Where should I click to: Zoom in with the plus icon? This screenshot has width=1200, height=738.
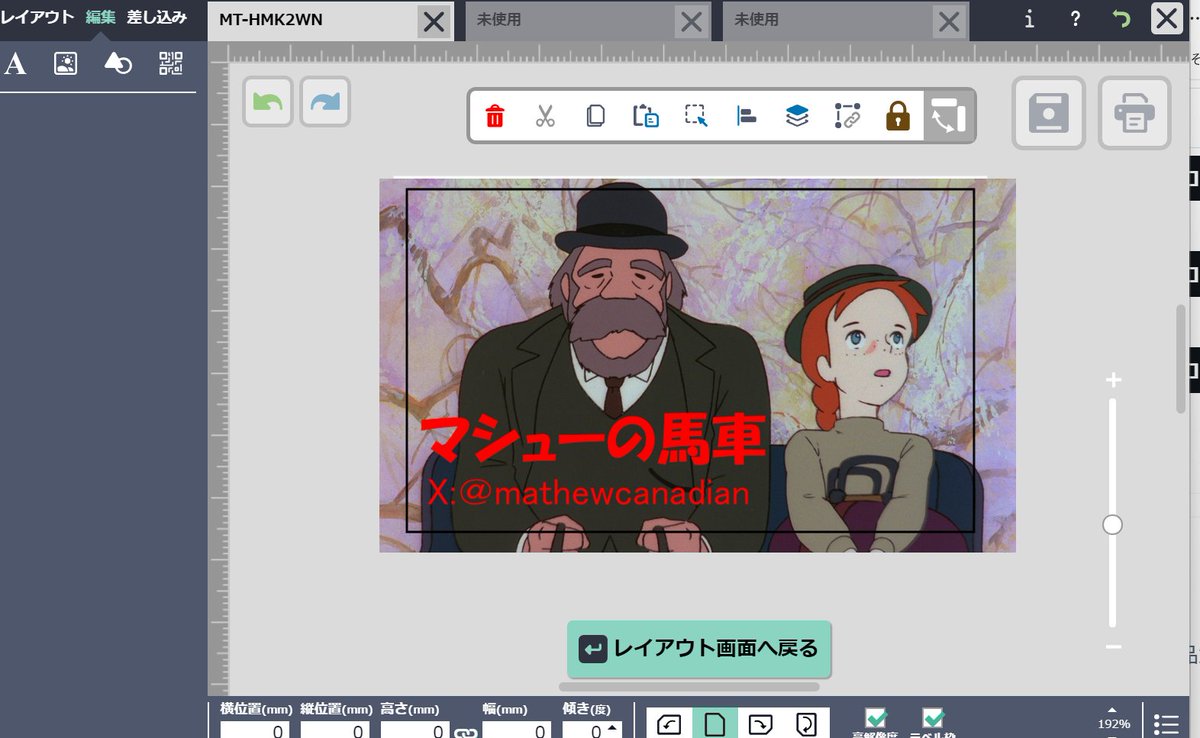click(1113, 380)
